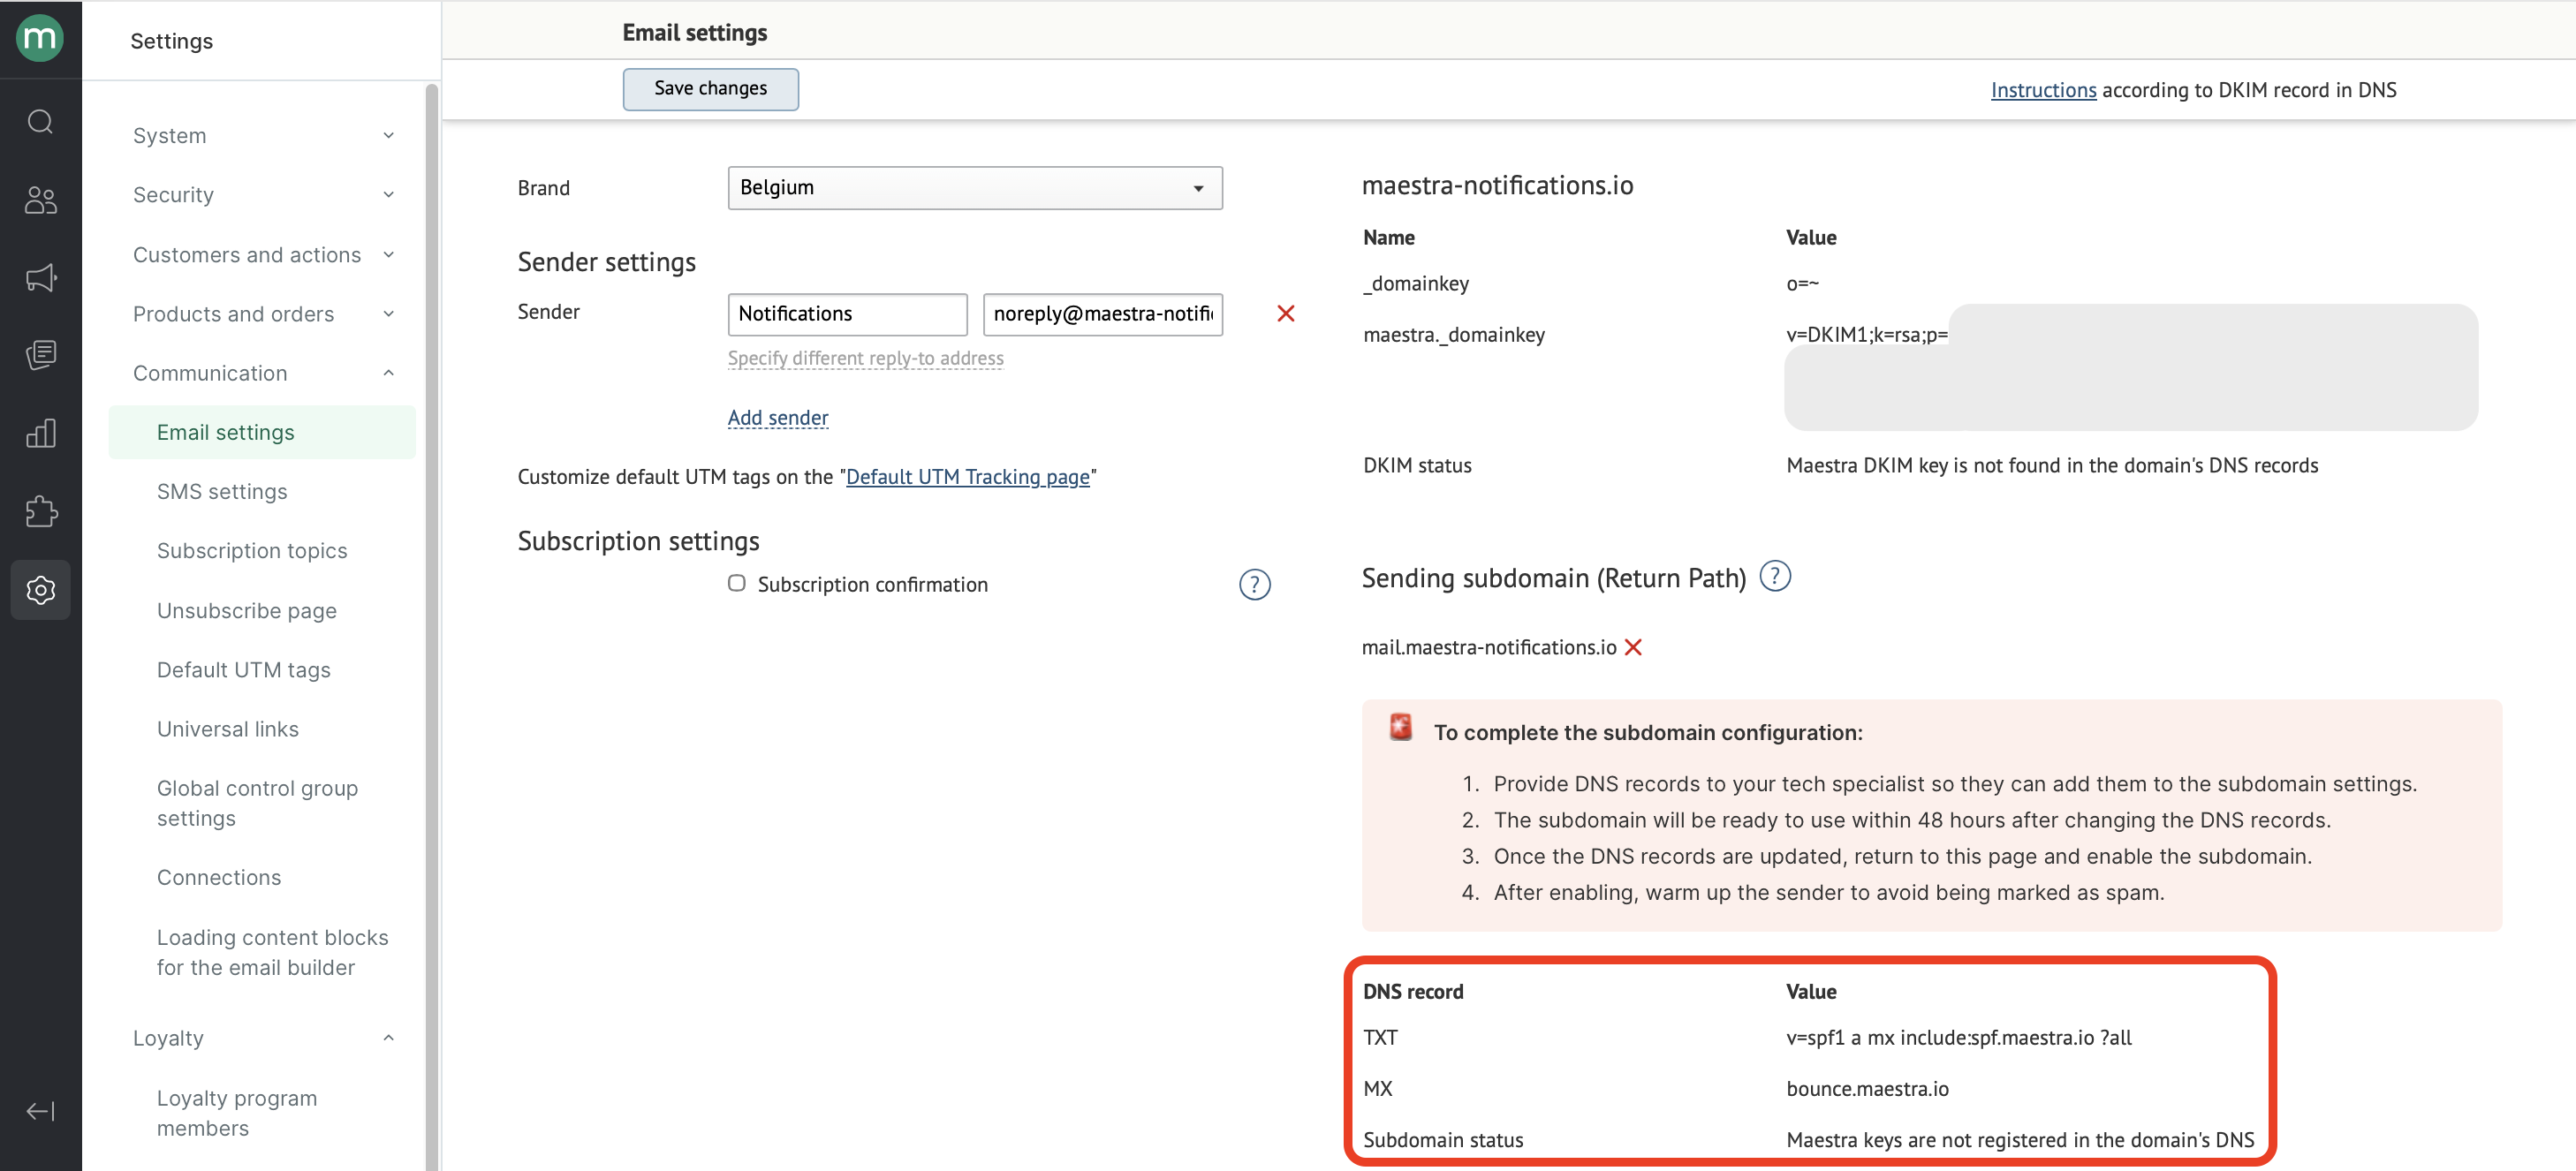Navigate to Universal links

pyautogui.click(x=228, y=729)
